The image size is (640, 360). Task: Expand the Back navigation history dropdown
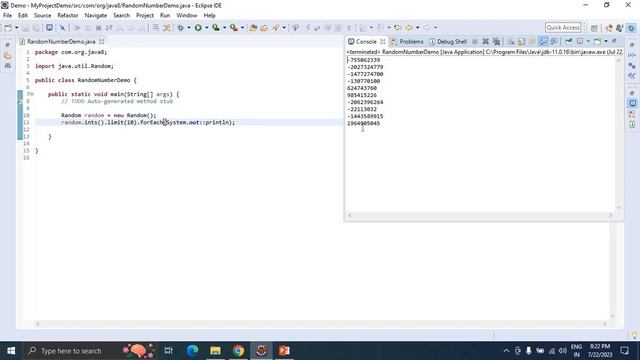pos(418,28)
